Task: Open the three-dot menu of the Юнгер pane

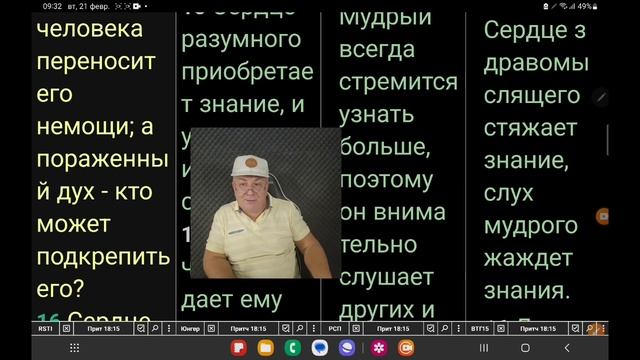Action: [314, 328]
